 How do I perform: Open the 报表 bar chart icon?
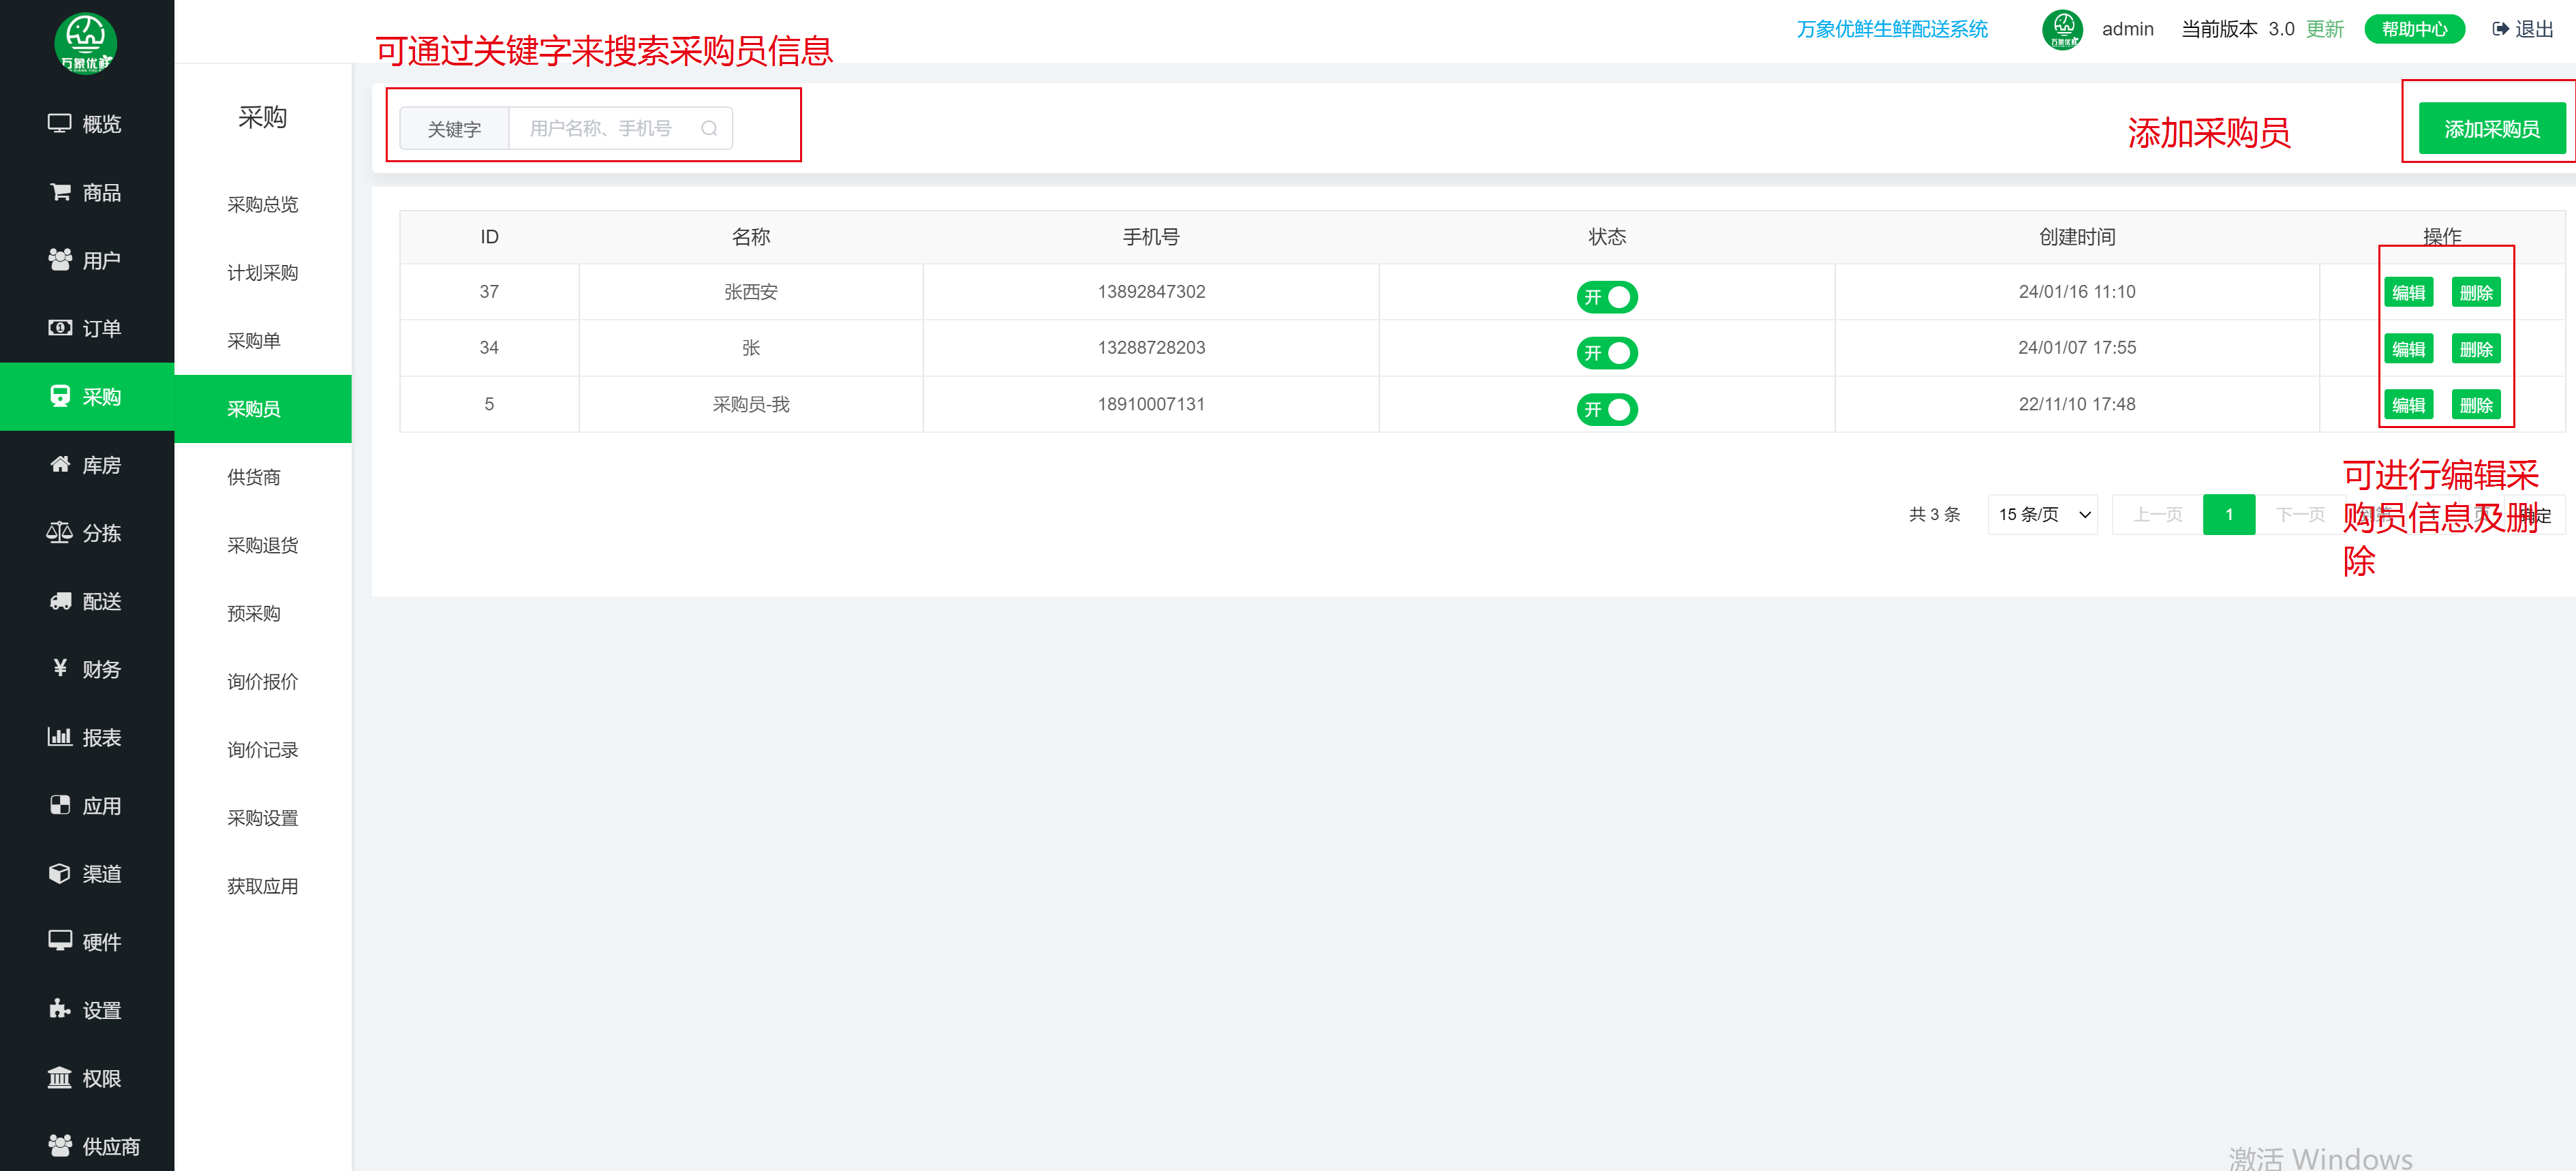point(60,736)
